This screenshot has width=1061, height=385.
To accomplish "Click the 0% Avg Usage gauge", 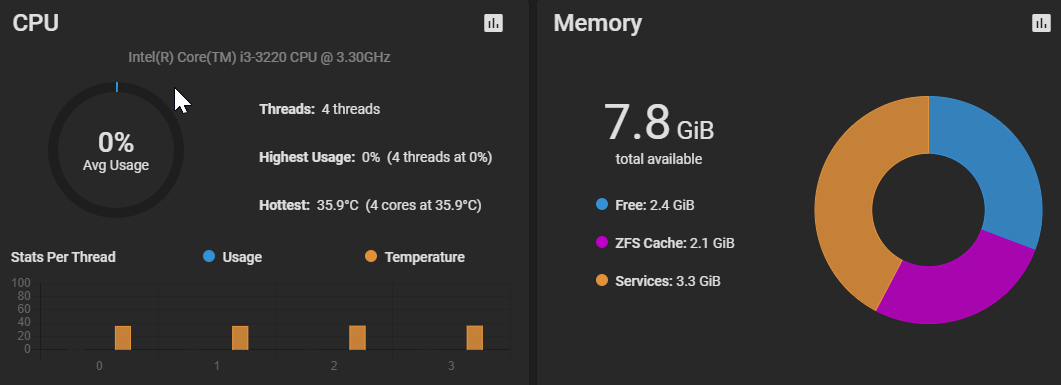I will pos(116,150).
